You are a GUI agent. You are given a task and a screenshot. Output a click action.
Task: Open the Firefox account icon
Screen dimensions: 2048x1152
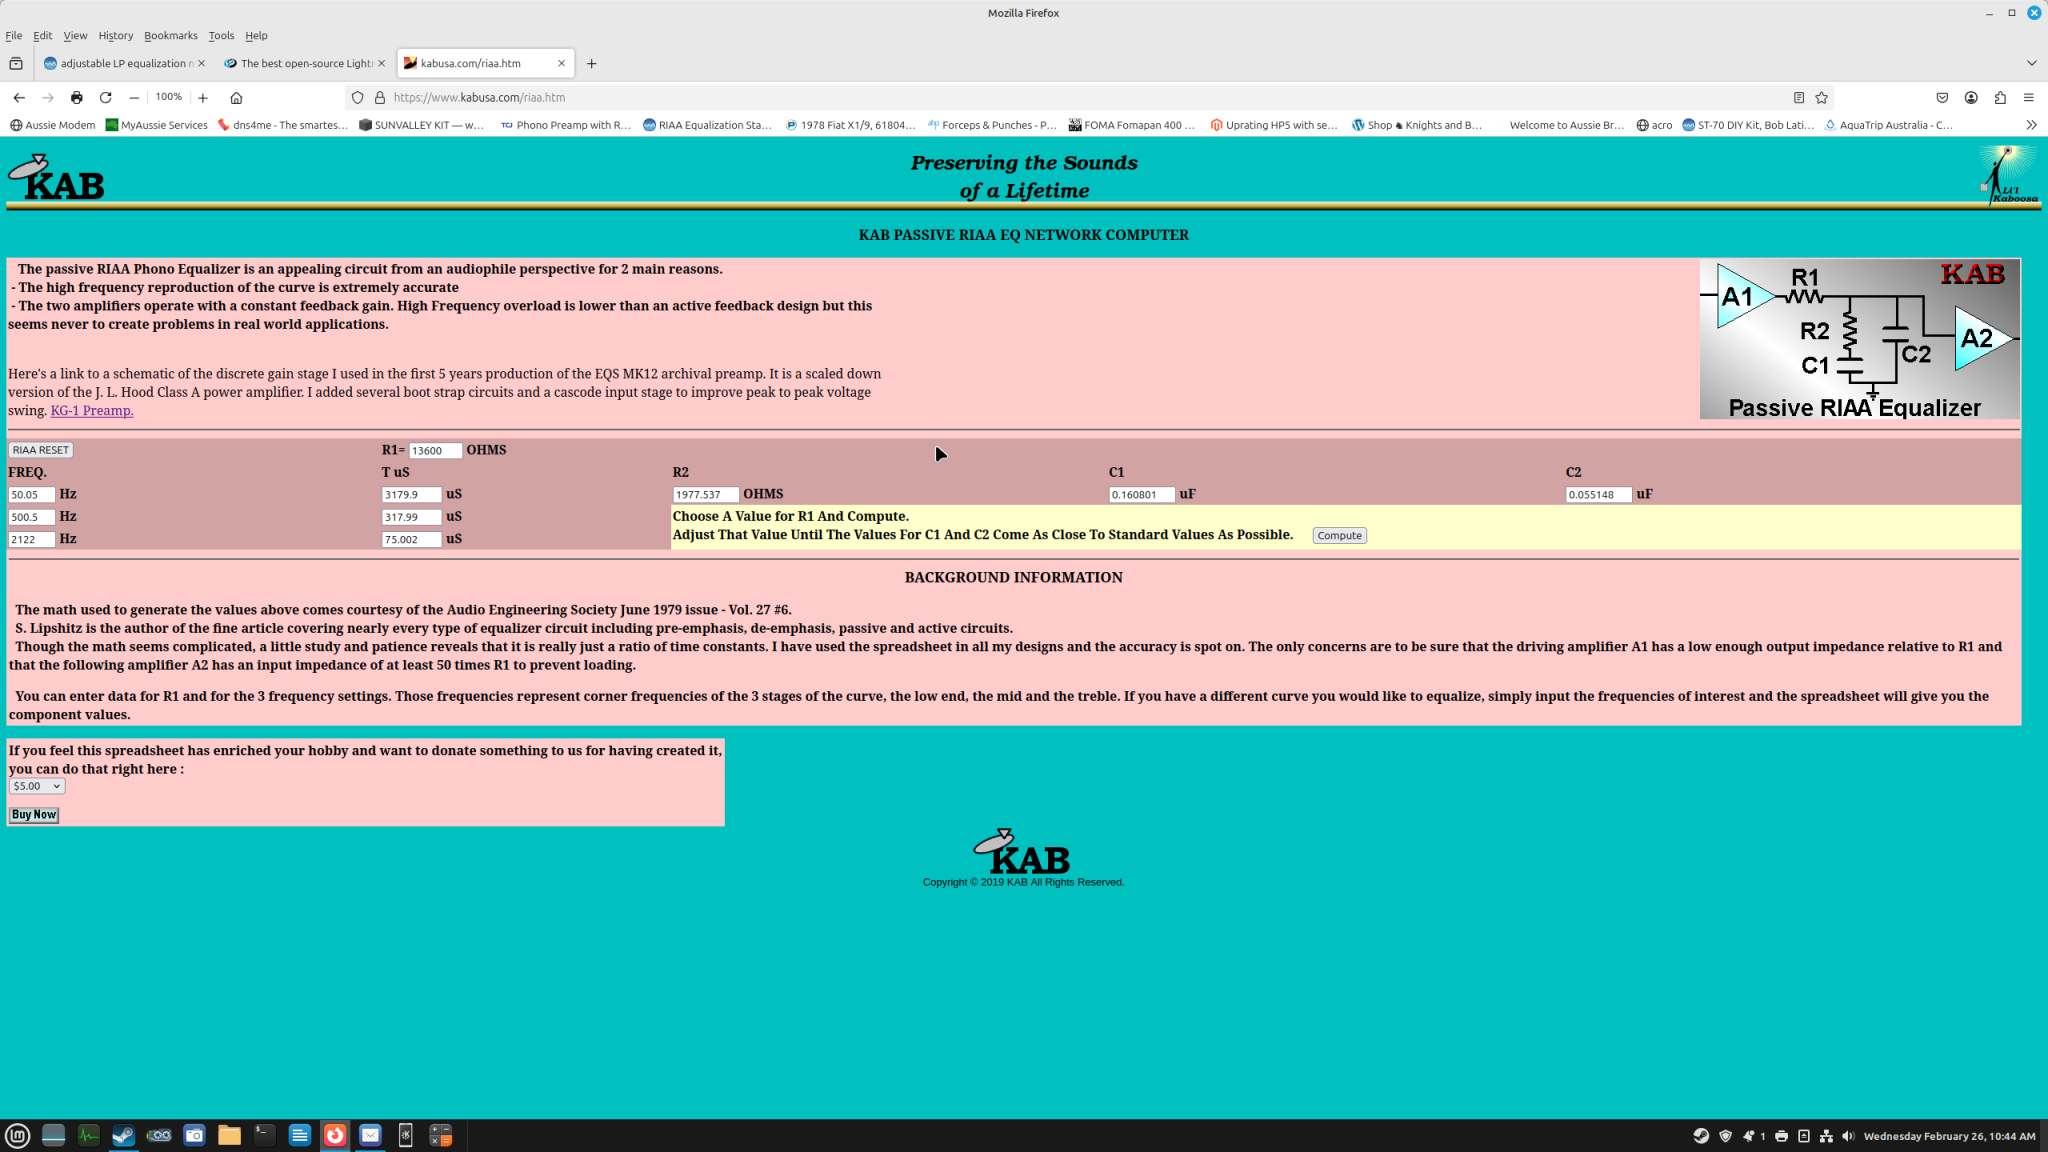point(1971,97)
